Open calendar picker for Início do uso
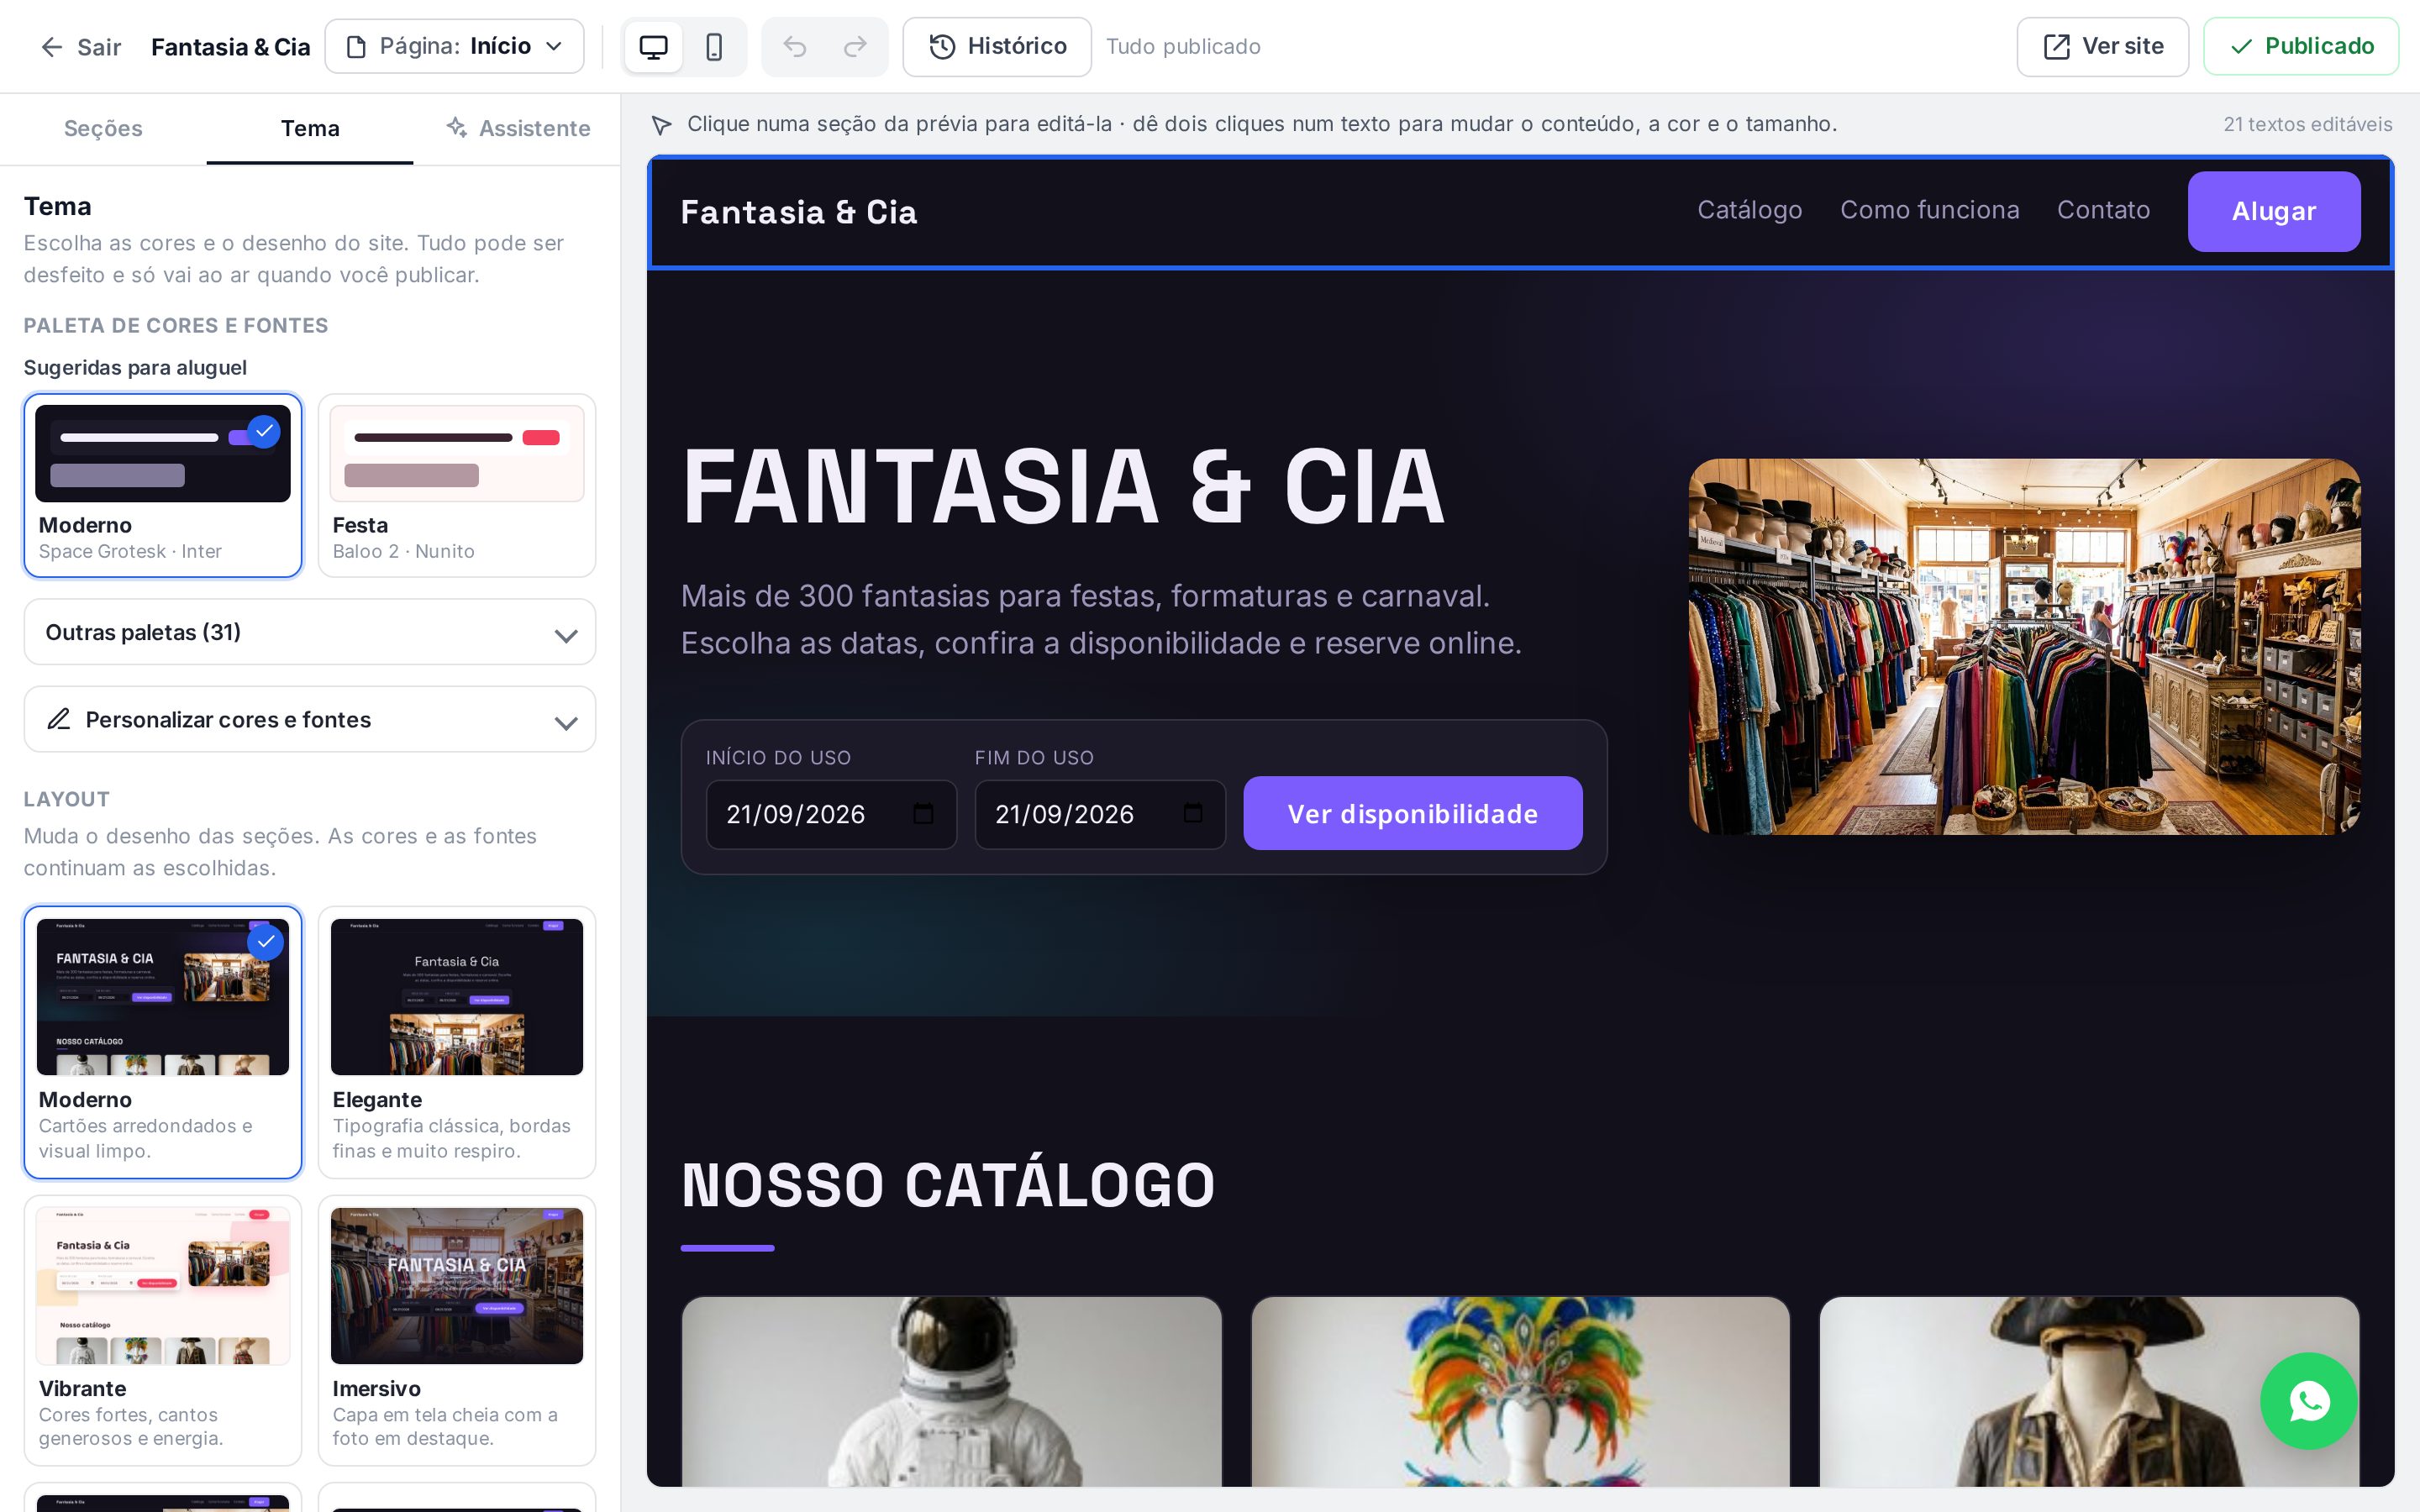This screenshot has height=1512, width=2420. coord(923,813)
